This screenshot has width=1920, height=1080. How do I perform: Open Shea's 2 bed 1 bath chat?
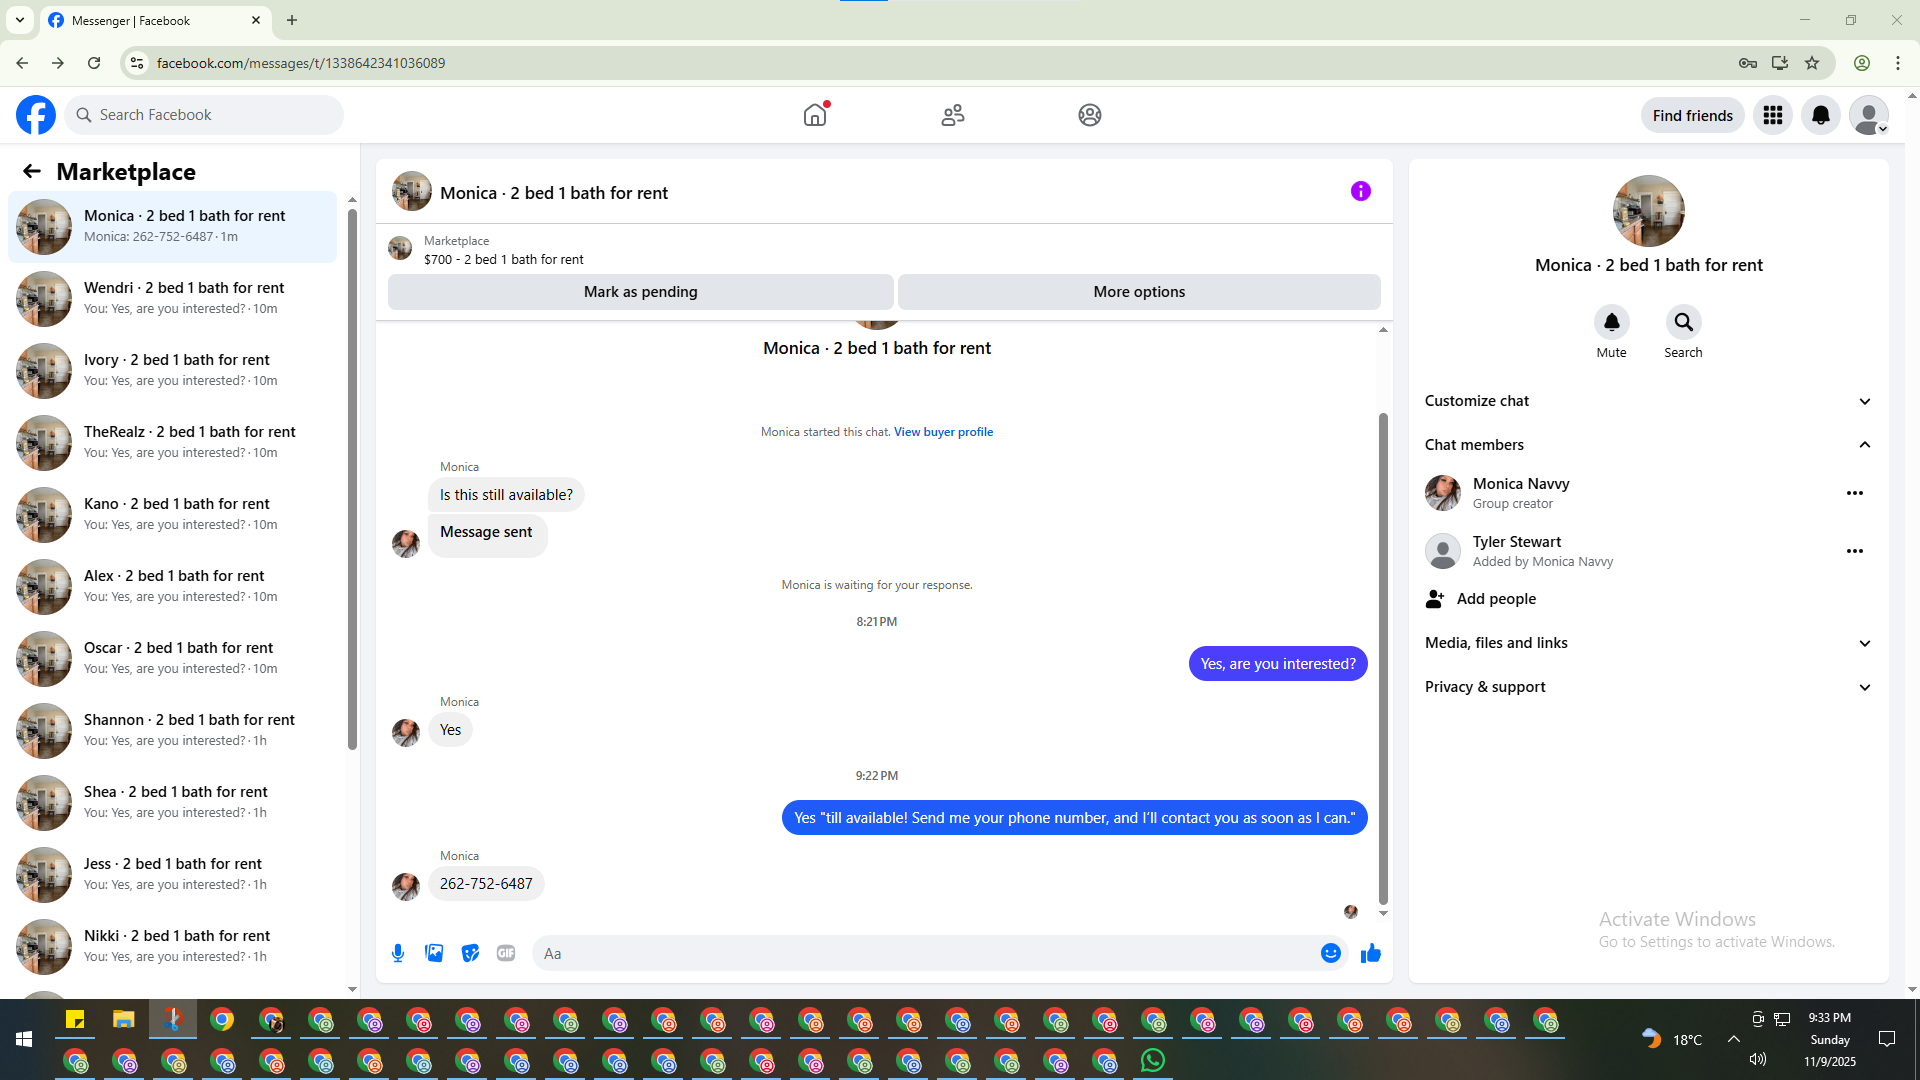pyautogui.click(x=172, y=803)
